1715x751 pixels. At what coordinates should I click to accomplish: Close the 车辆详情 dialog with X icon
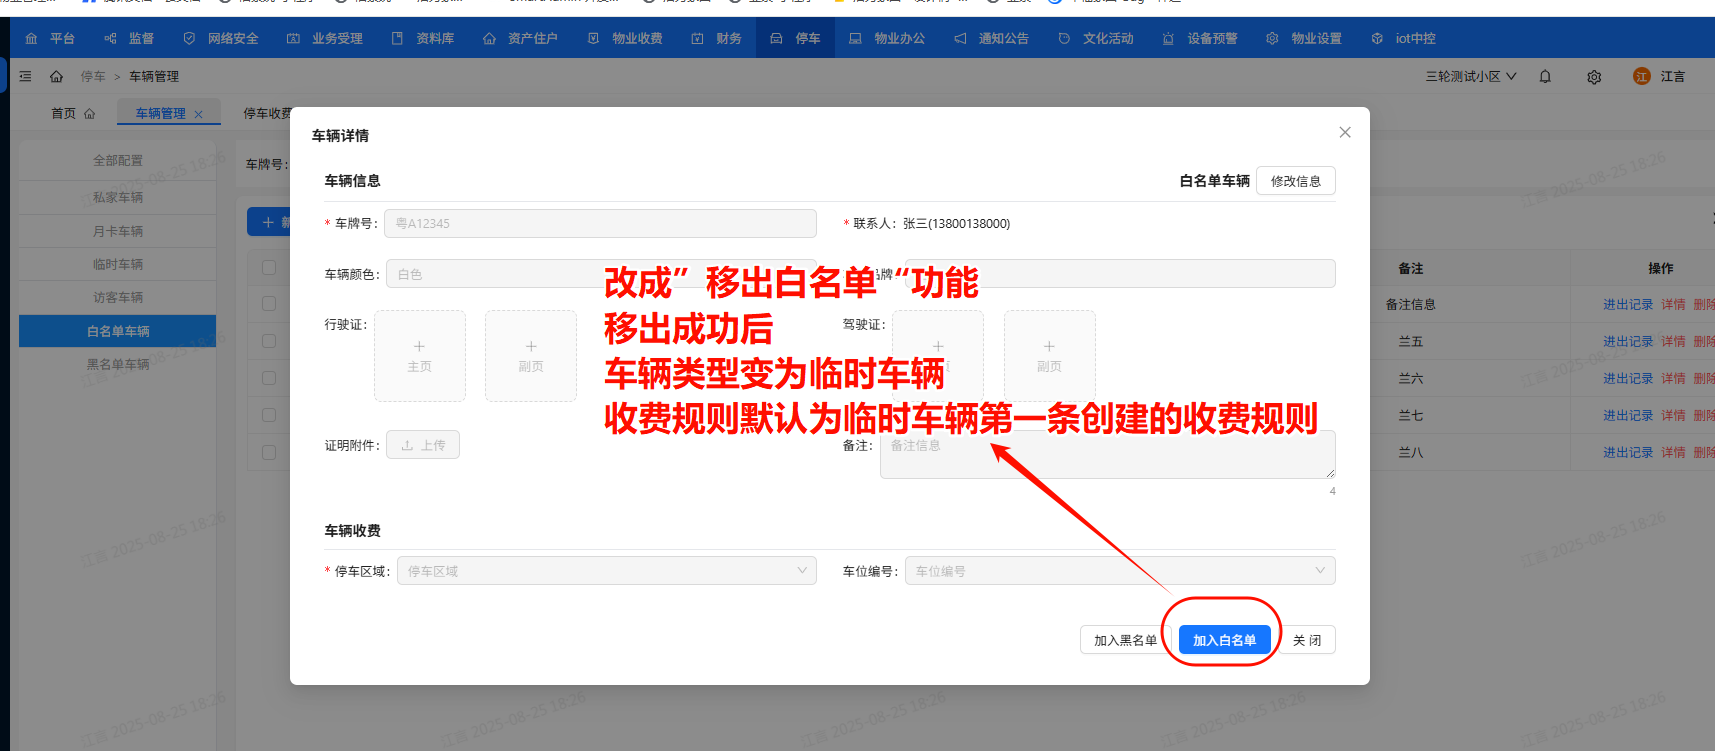(x=1345, y=132)
